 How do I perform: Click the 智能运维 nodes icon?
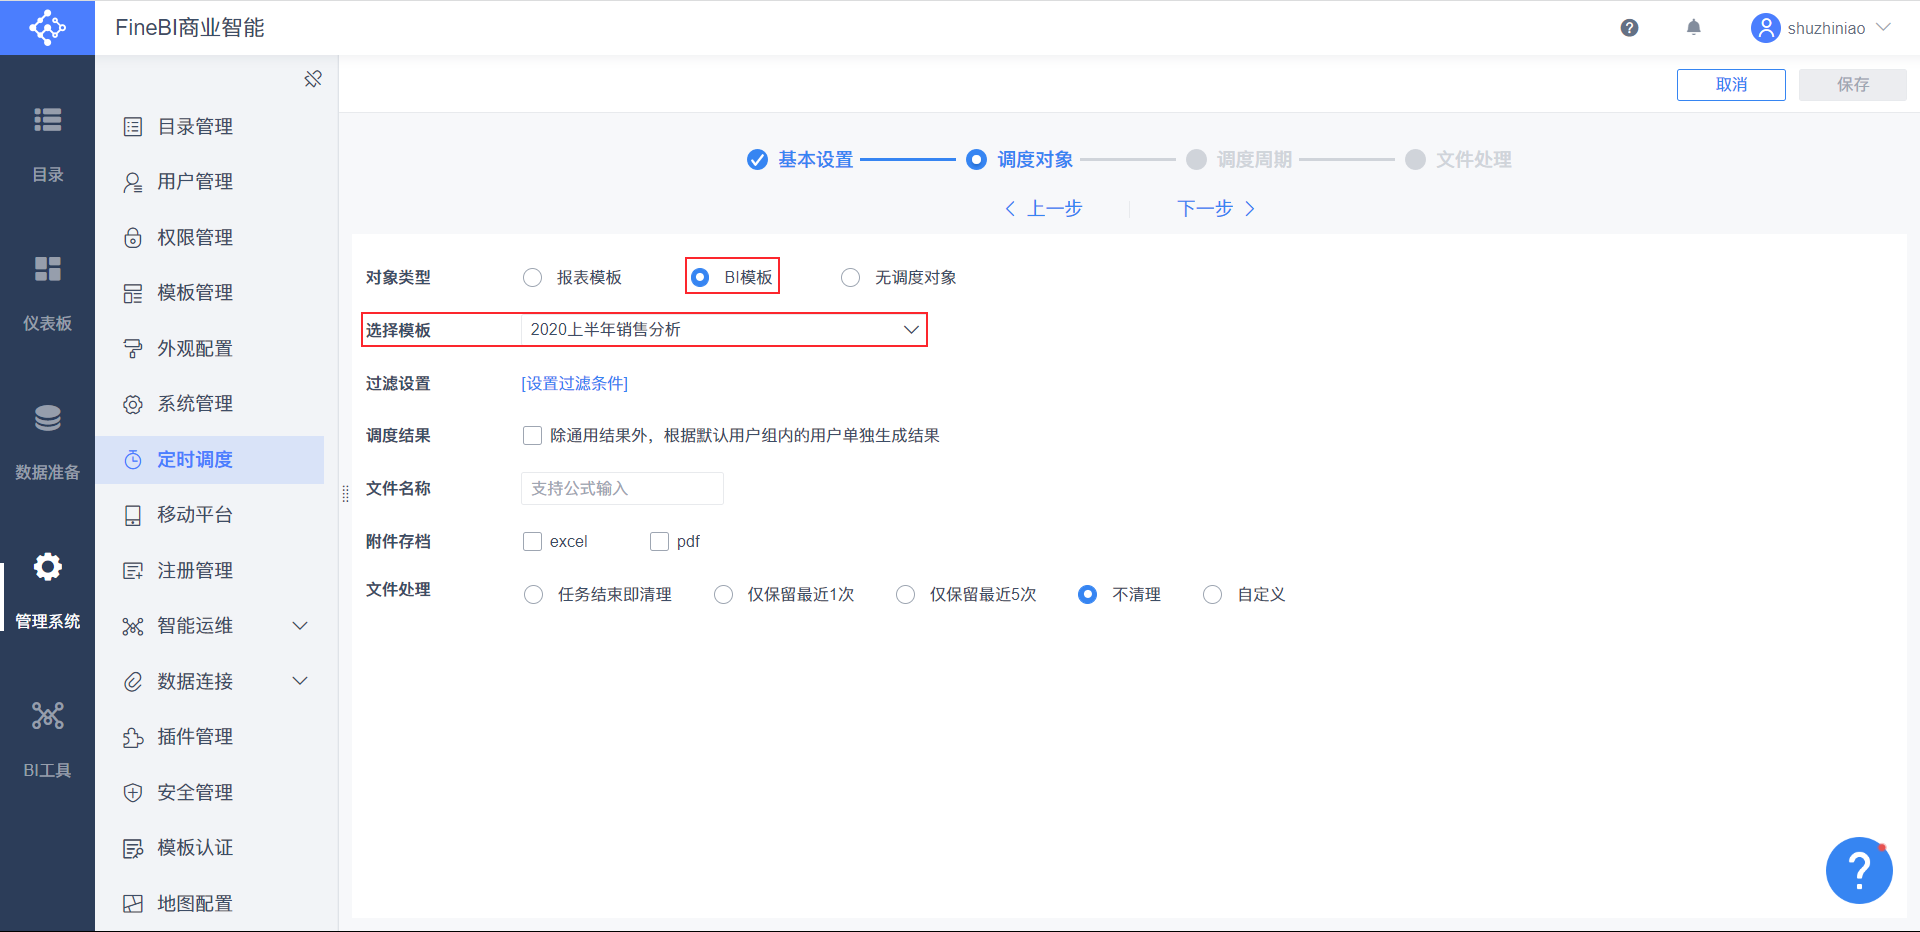coord(133,626)
